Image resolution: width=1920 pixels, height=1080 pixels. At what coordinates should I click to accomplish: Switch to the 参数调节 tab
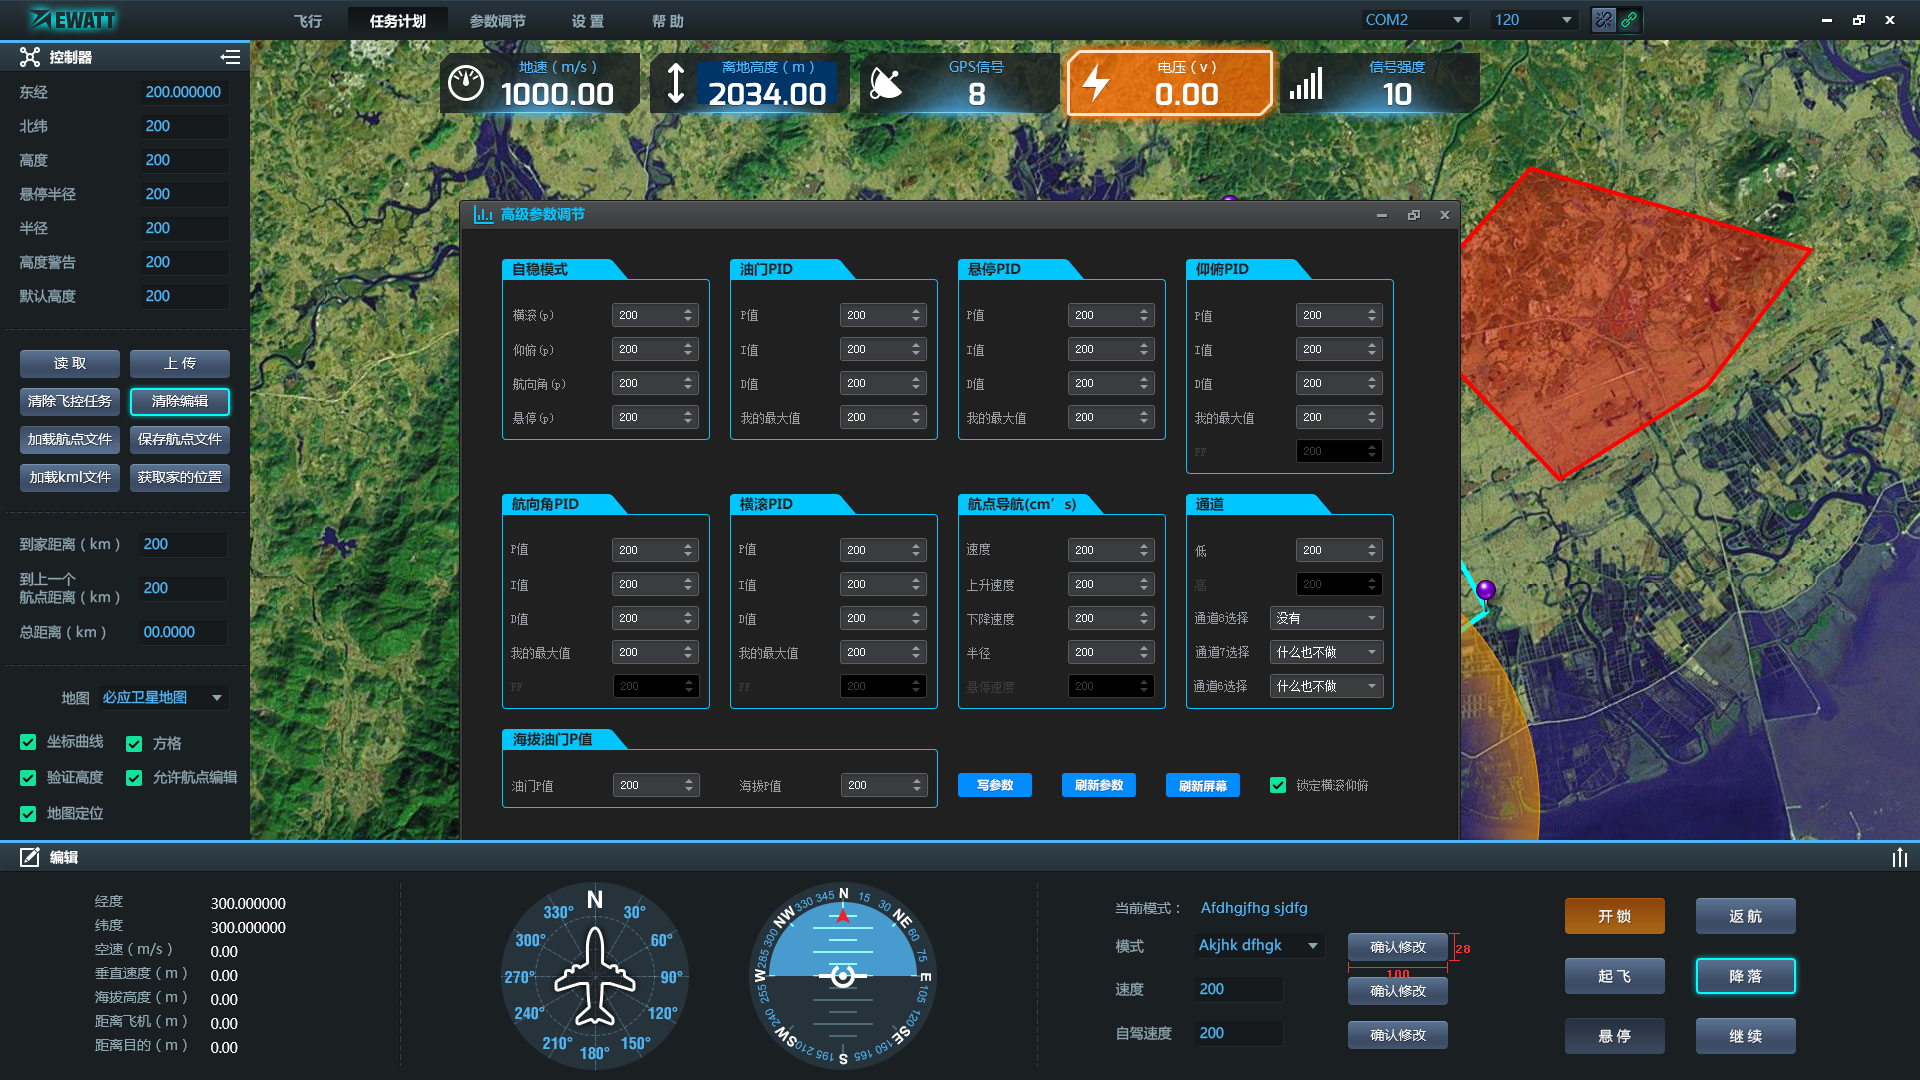coord(497,21)
